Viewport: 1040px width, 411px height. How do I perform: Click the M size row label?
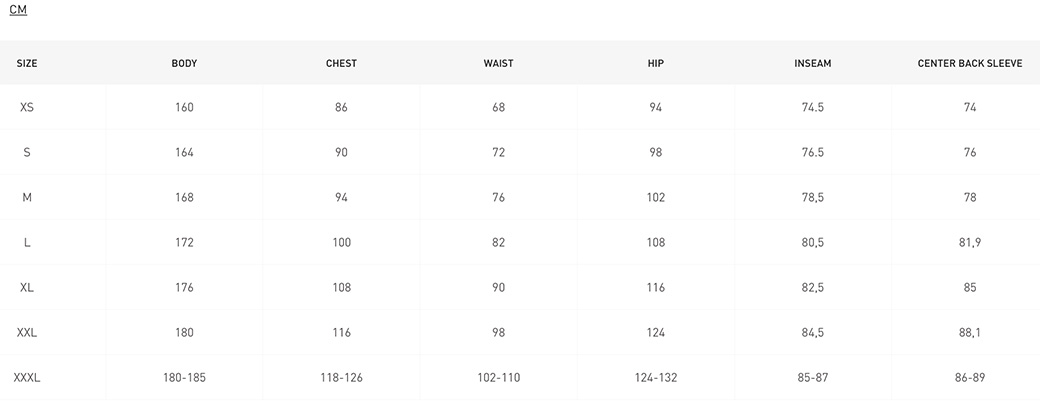coord(27,198)
